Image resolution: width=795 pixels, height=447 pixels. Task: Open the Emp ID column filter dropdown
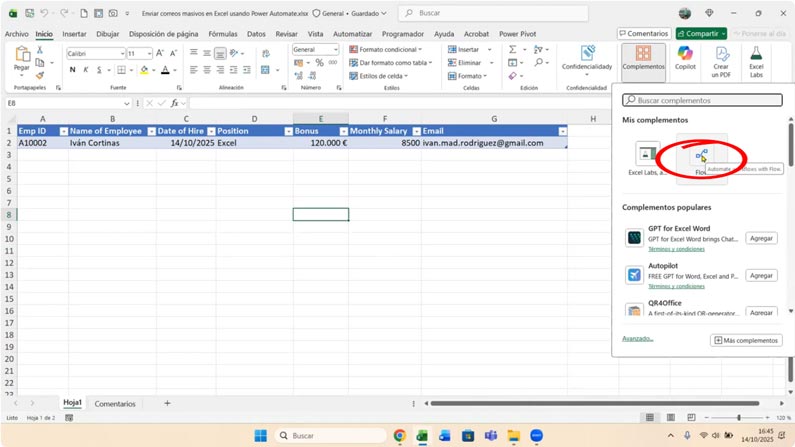pos(63,131)
